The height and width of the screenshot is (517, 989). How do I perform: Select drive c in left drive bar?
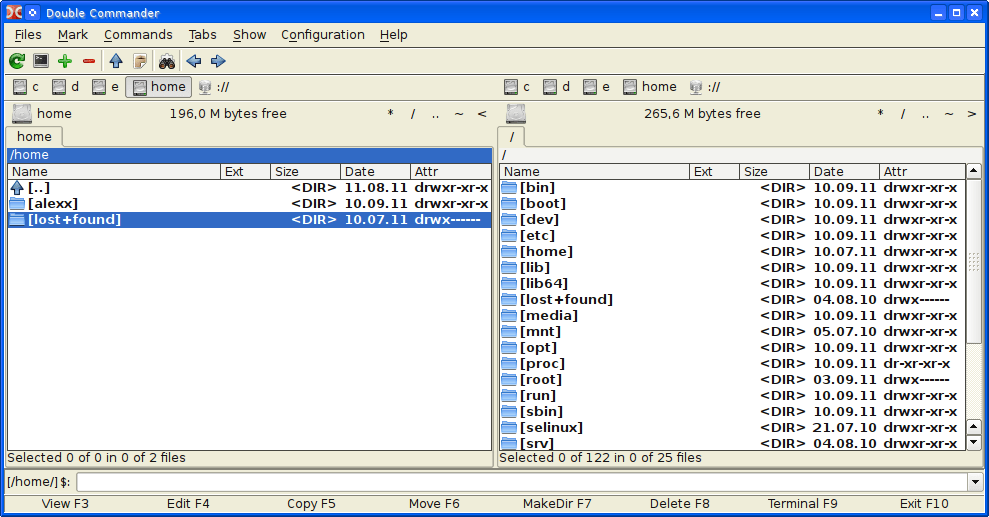(26, 87)
